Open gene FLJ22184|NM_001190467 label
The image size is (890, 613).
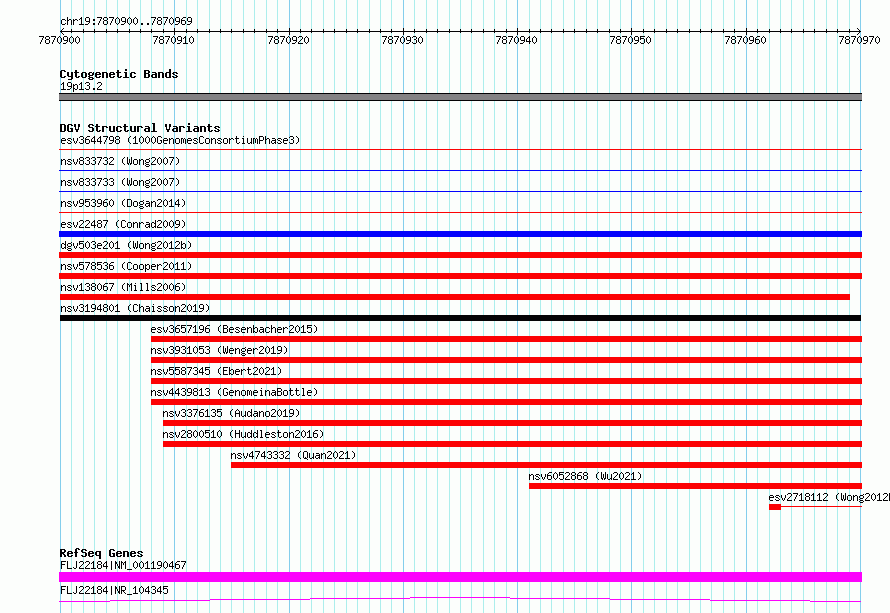click(123, 565)
